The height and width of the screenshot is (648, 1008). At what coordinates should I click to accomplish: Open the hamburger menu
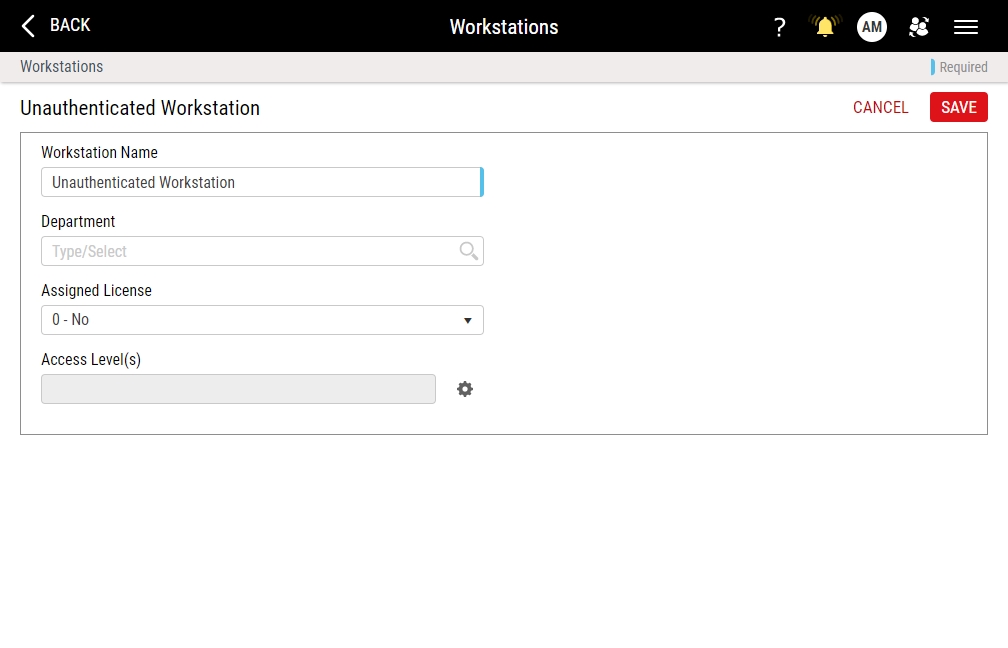pyautogui.click(x=966, y=27)
